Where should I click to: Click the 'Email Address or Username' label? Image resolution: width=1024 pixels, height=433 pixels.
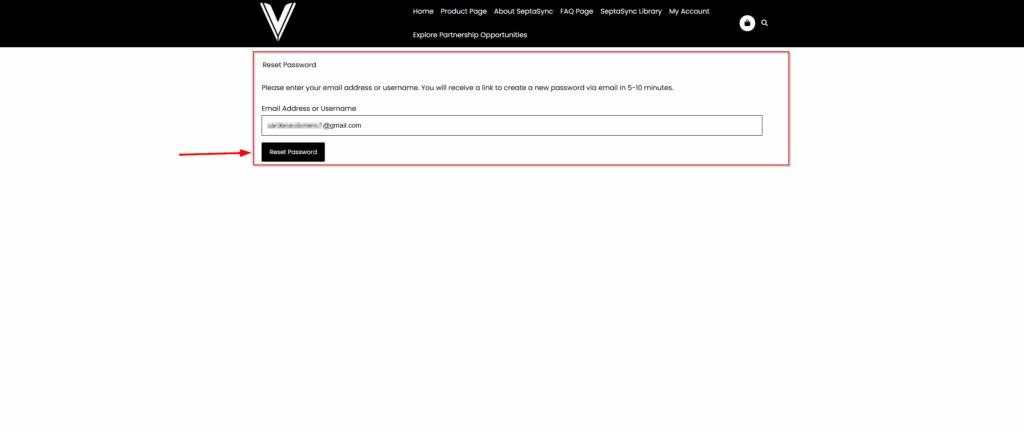[x=309, y=108]
